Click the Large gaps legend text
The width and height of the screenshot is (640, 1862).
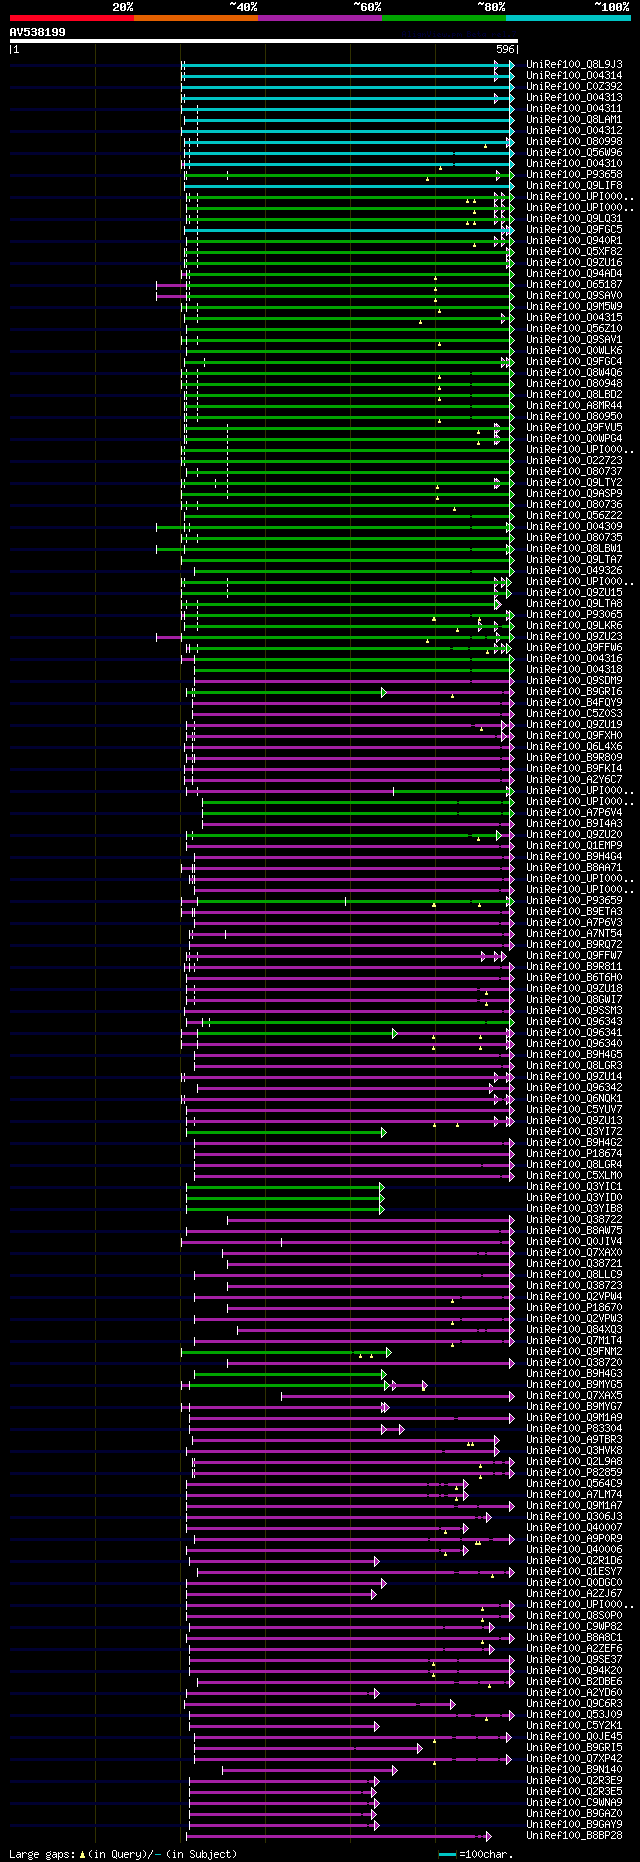123,1853
